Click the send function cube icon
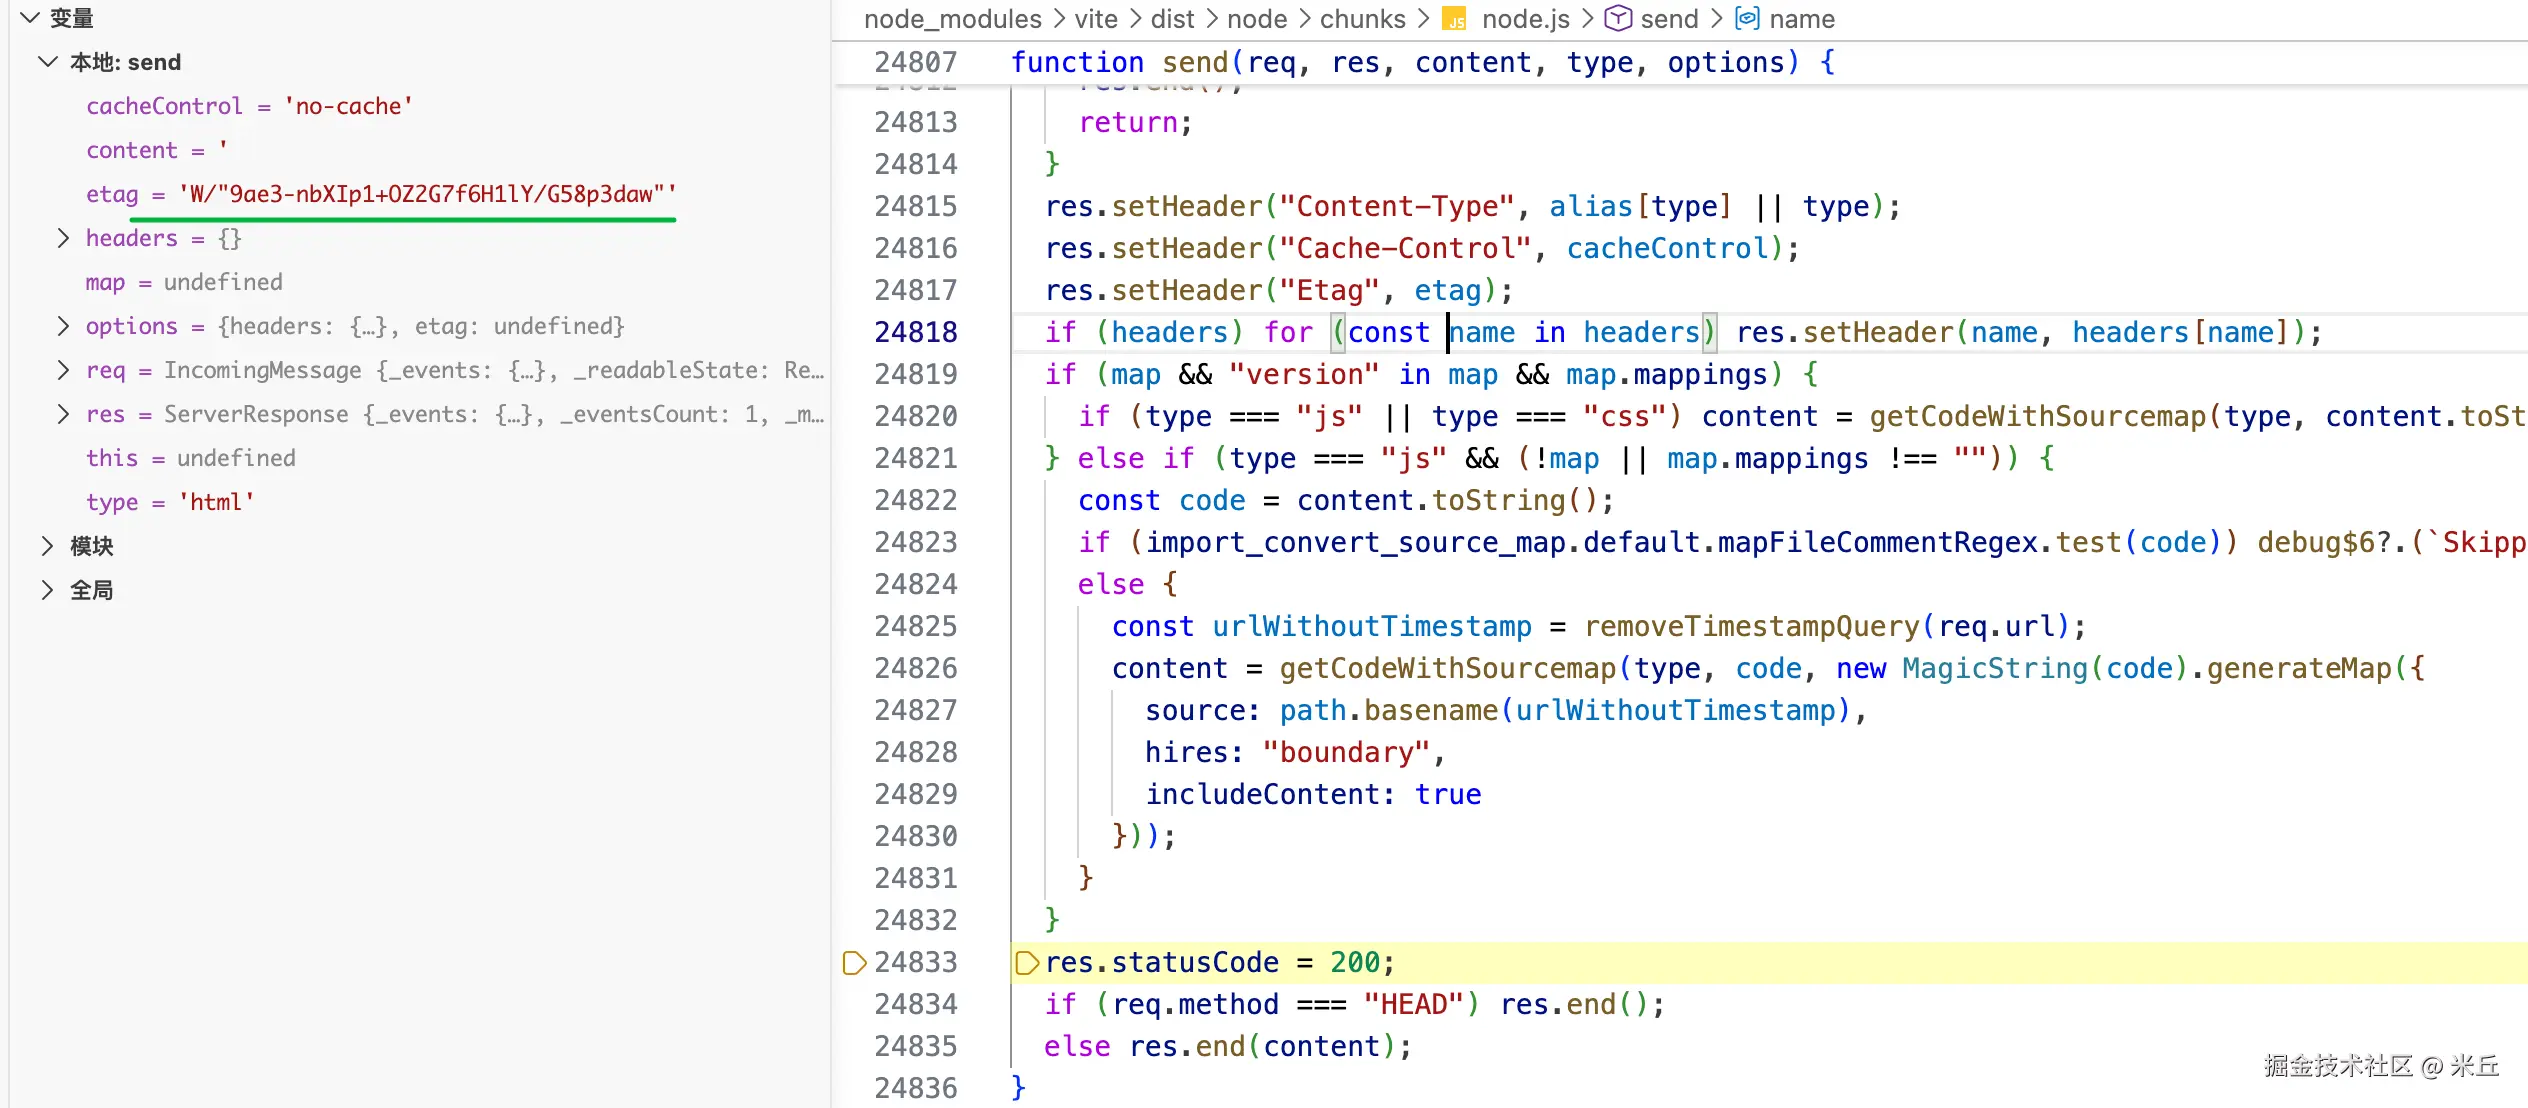 (x=1617, y=19)
